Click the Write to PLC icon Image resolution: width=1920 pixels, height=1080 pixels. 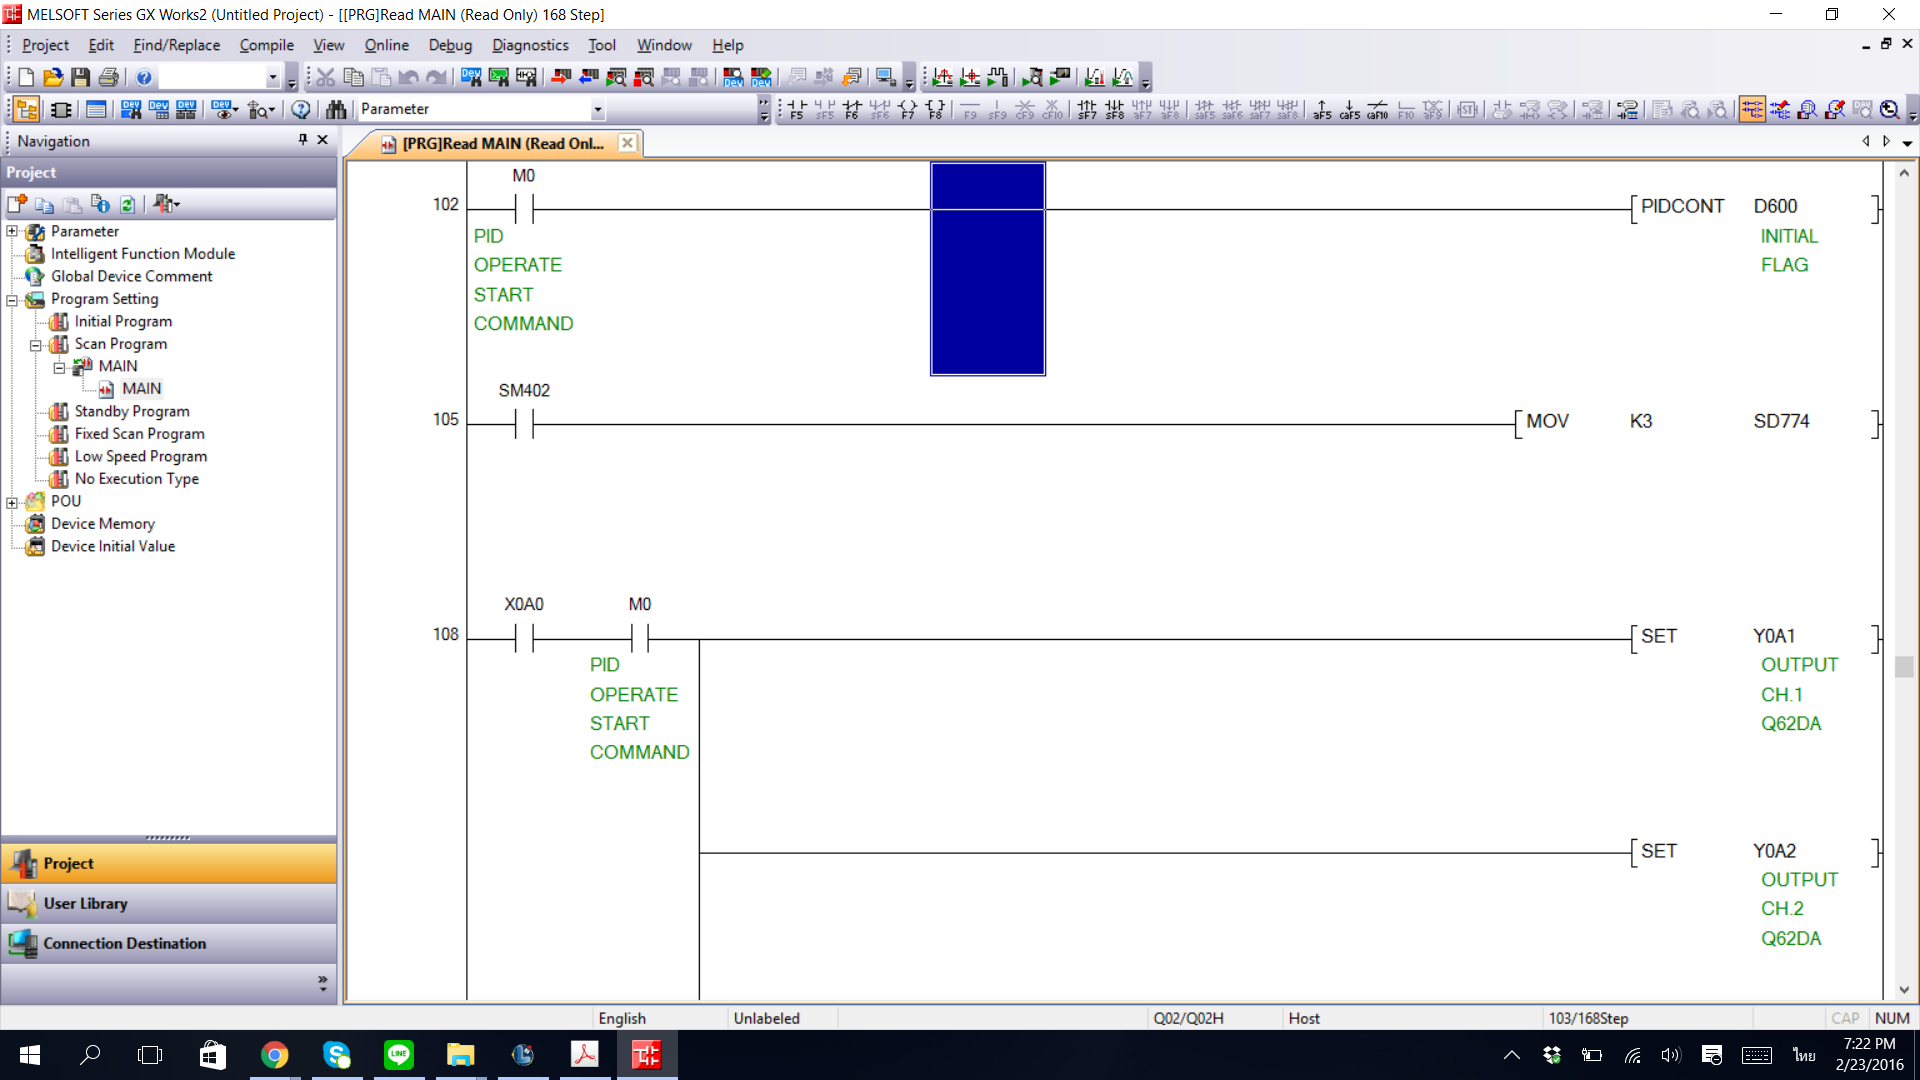click(x=562, y=77)
